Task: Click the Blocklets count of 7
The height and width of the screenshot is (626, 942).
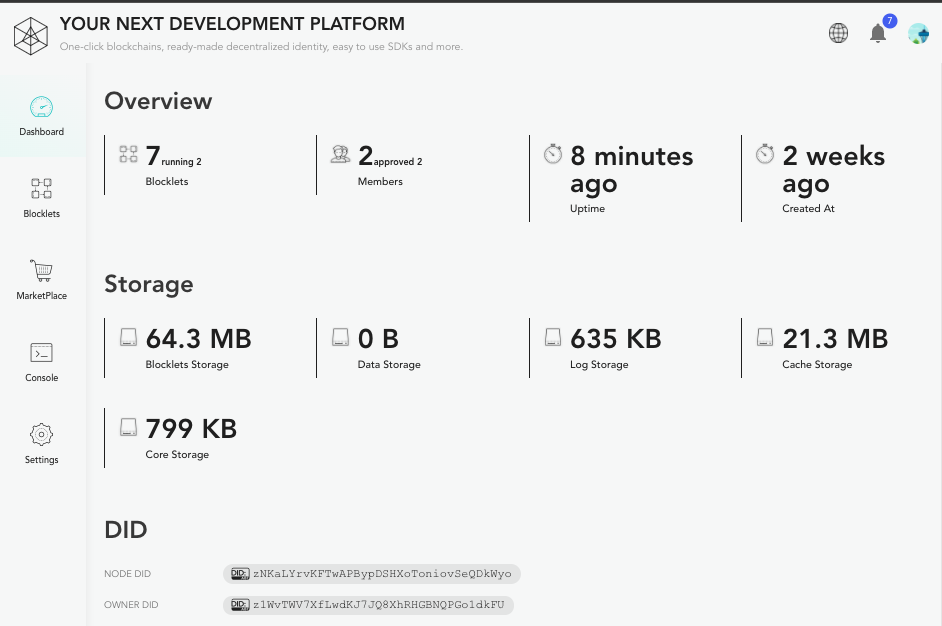Action: [153, 156]
